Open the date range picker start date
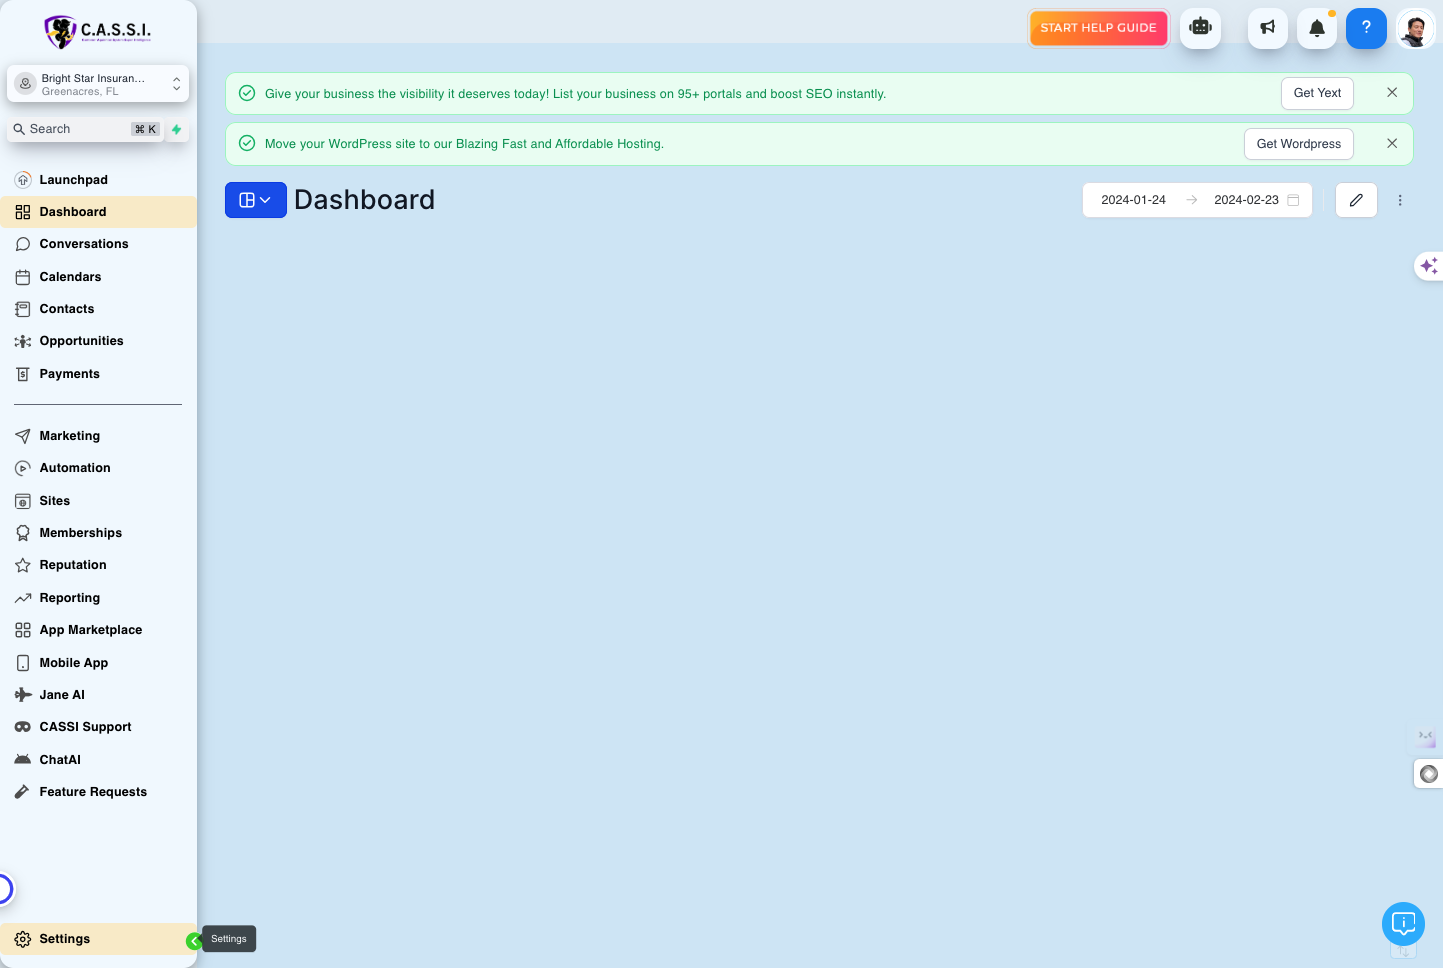 [x=1133, y=200]
